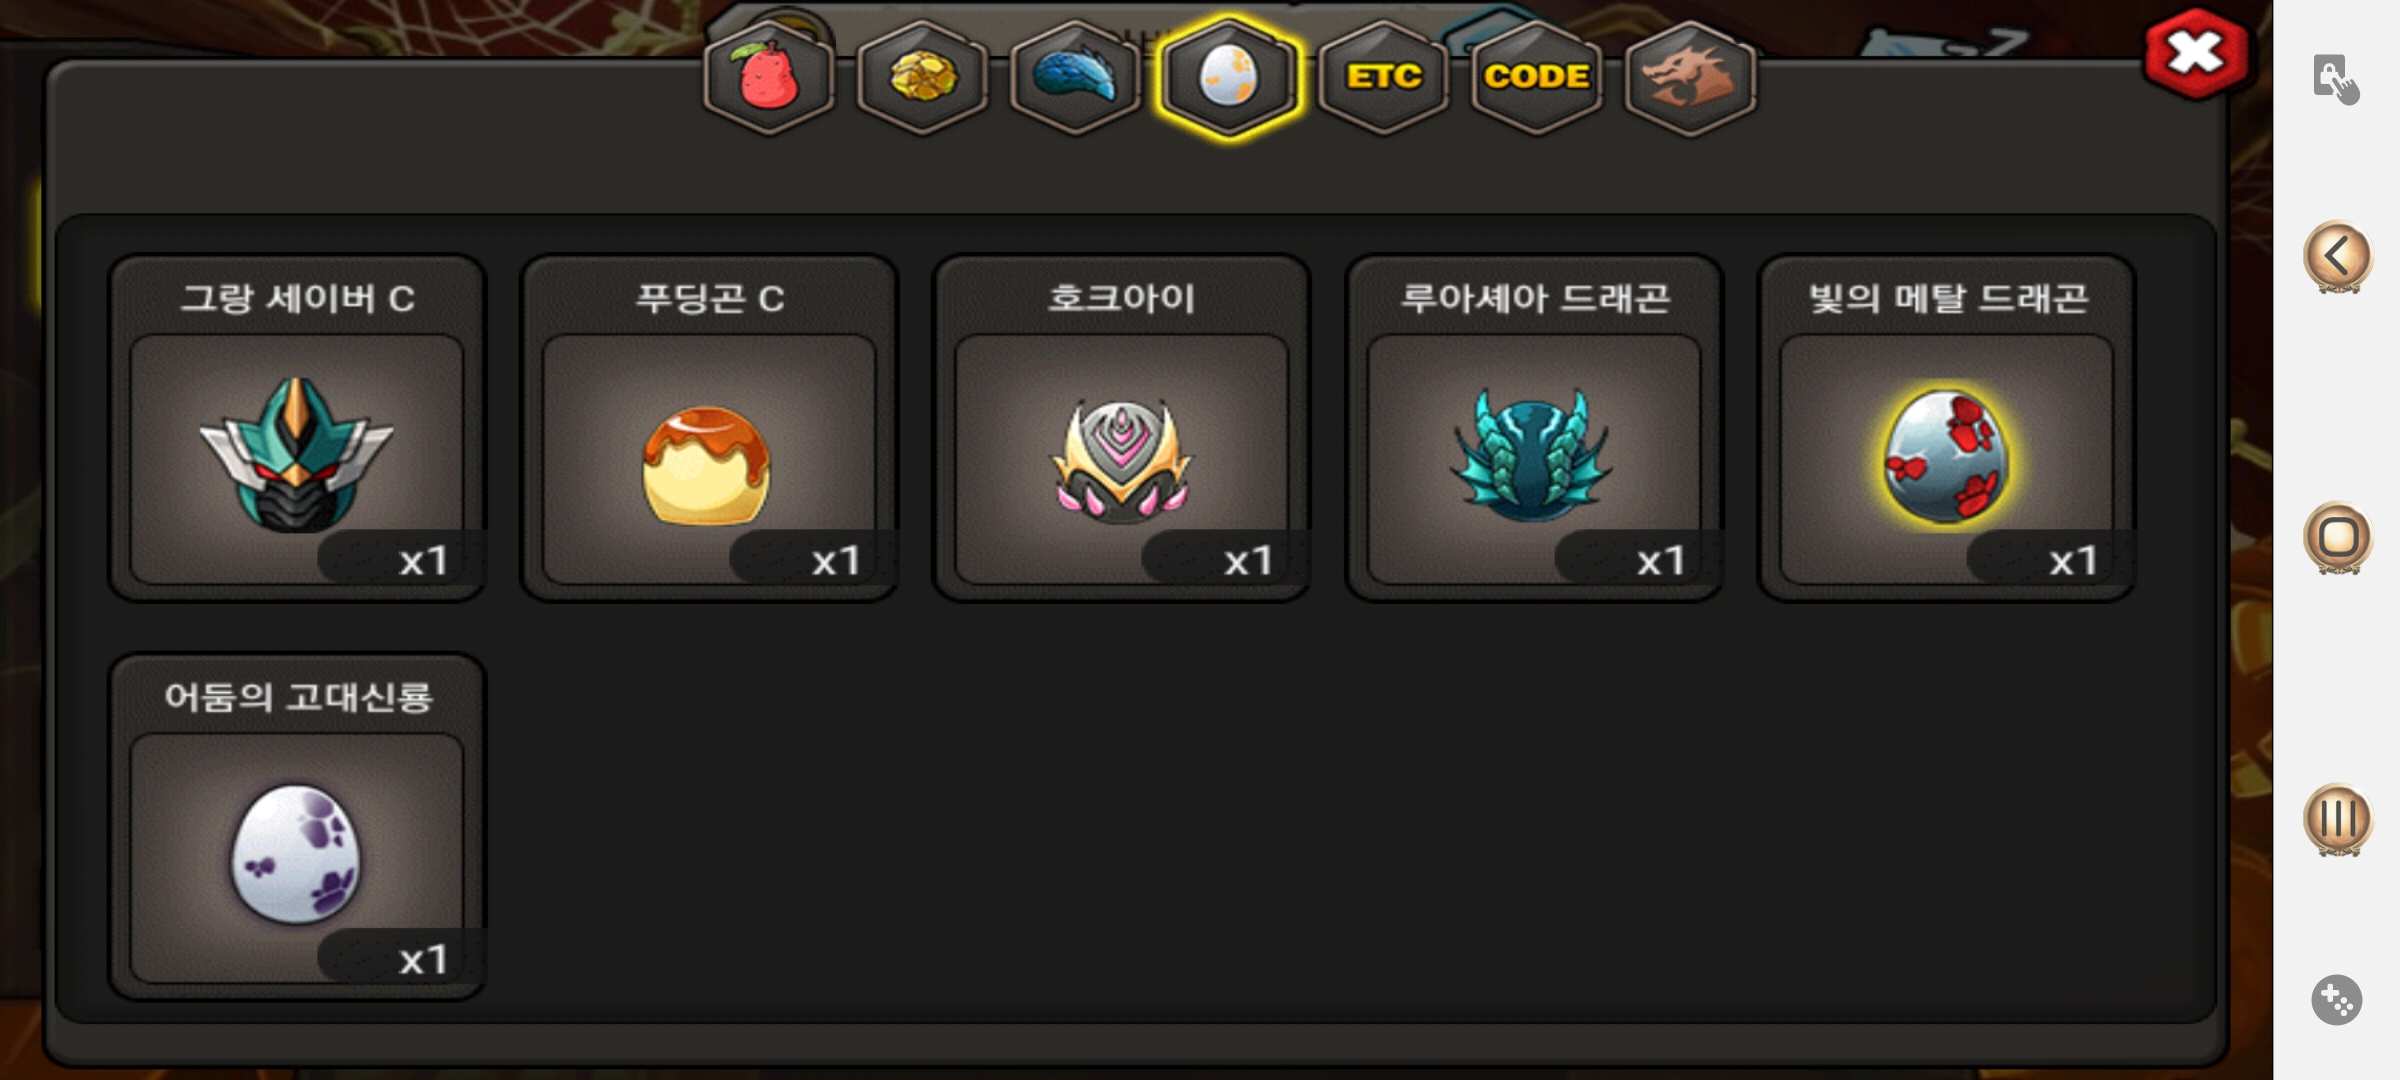Select the highlighted egg tab

coord(1229,78)
